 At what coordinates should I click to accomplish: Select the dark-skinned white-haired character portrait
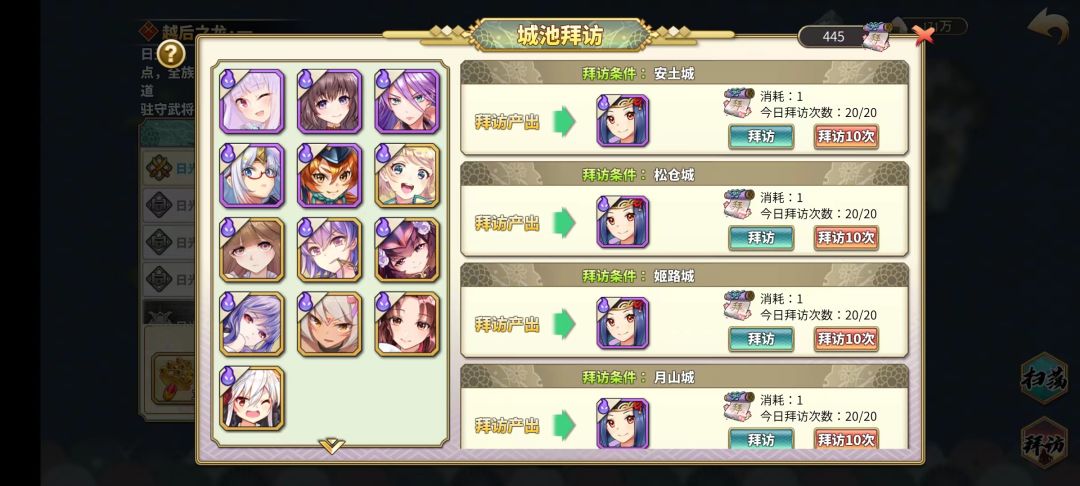(329, 324)
